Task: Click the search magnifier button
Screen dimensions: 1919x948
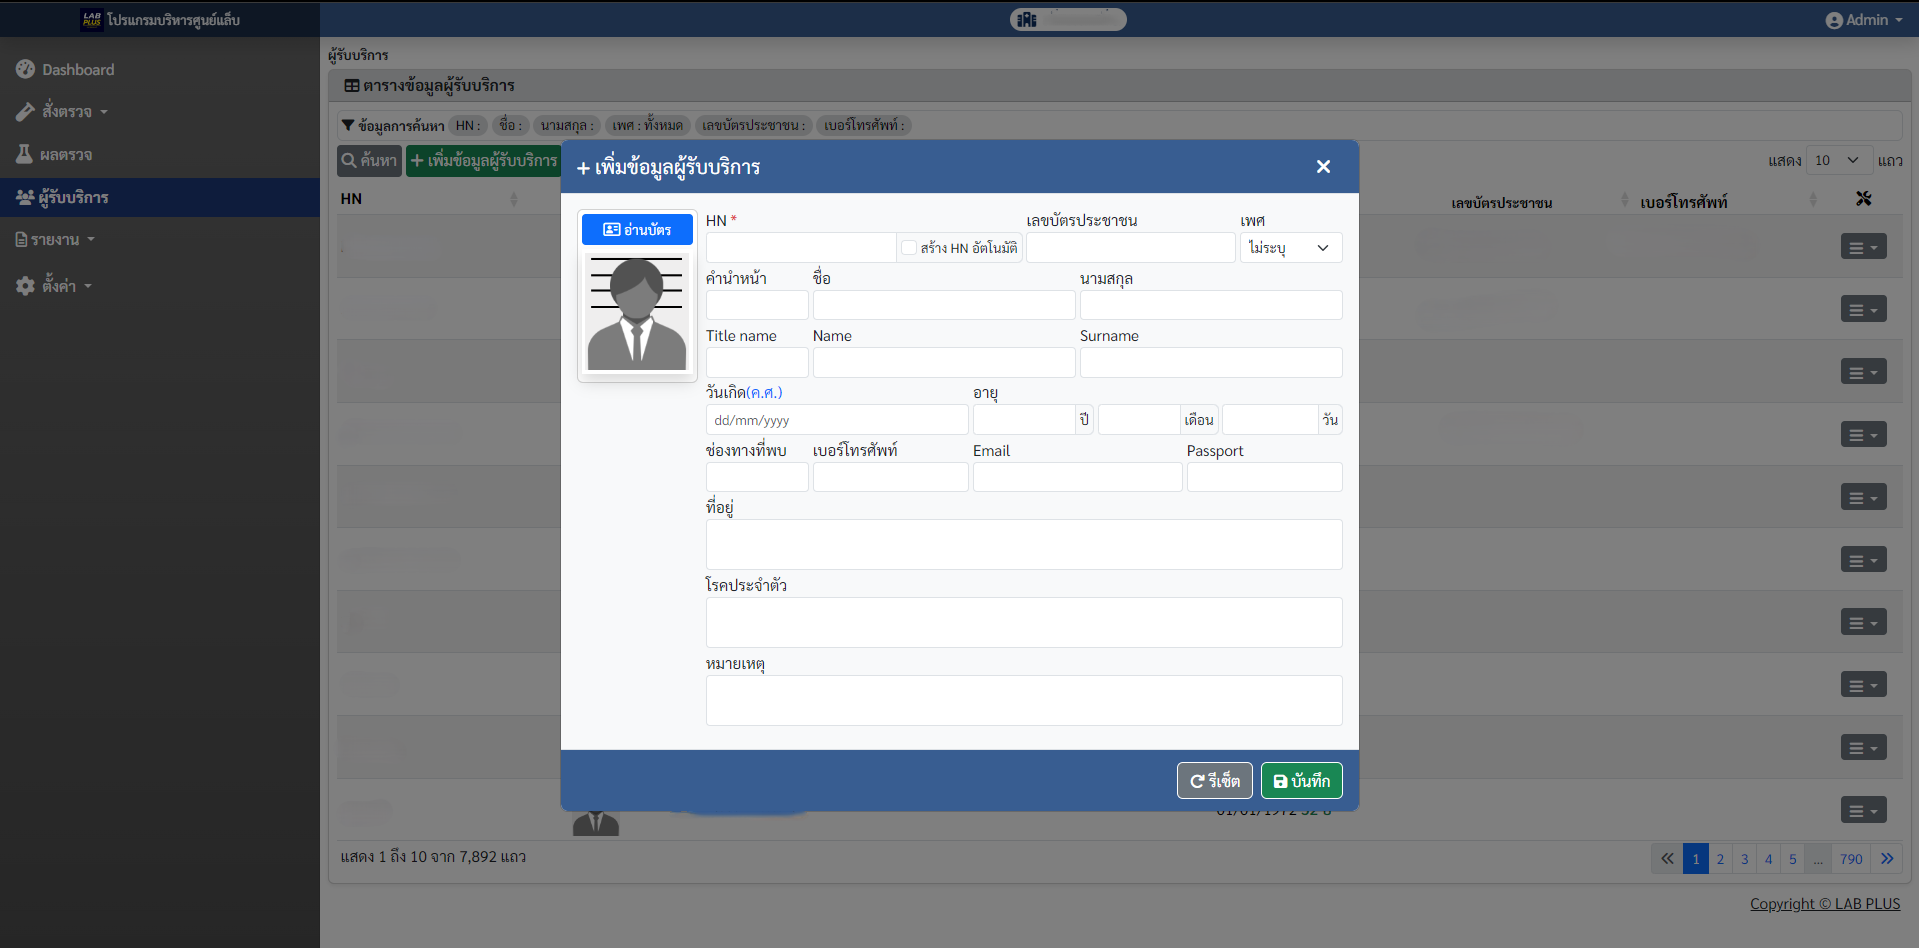Action: coord(369,161)
